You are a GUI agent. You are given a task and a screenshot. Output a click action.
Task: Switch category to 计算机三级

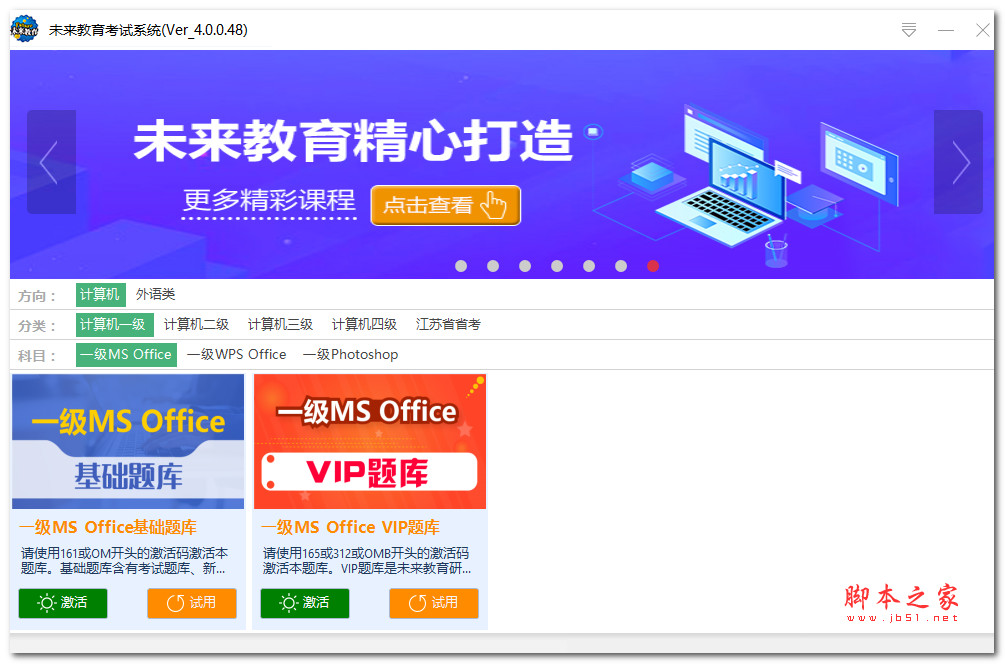280,325
